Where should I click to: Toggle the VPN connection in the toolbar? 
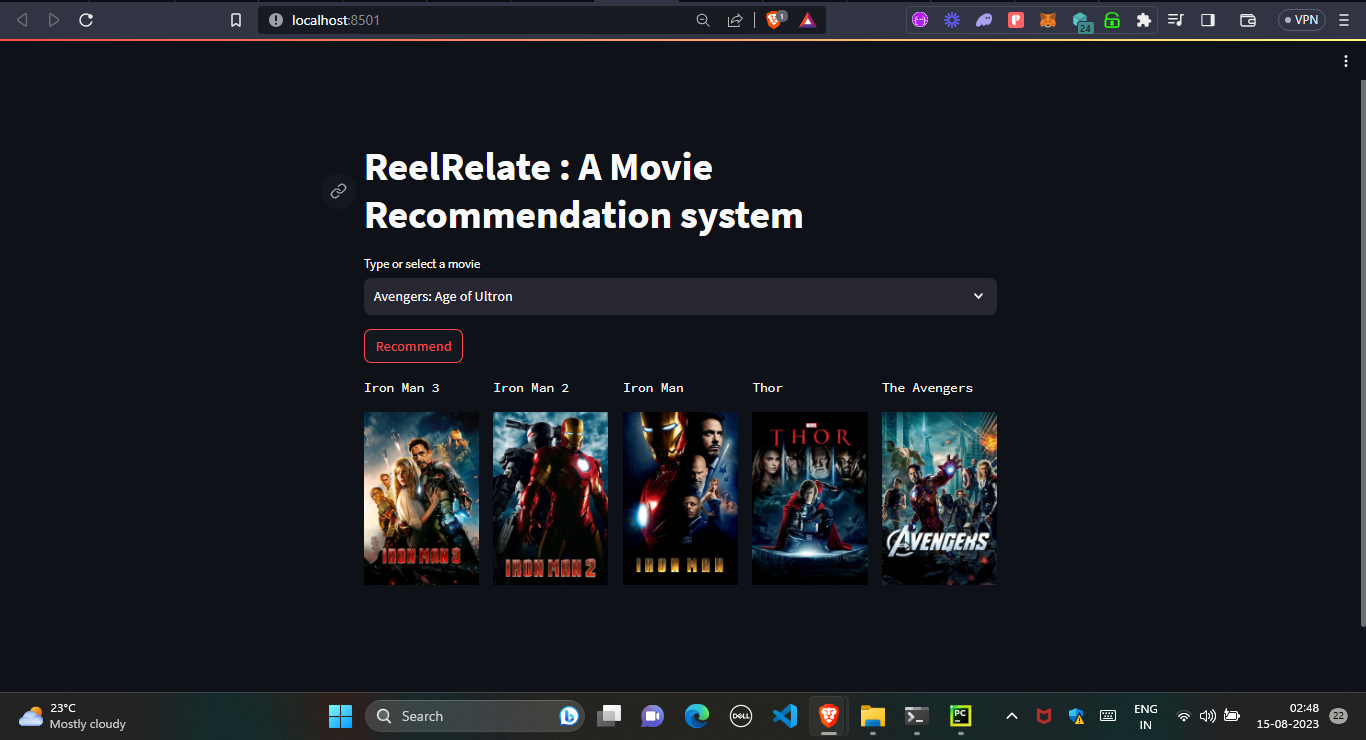[x=1301, y=19]
